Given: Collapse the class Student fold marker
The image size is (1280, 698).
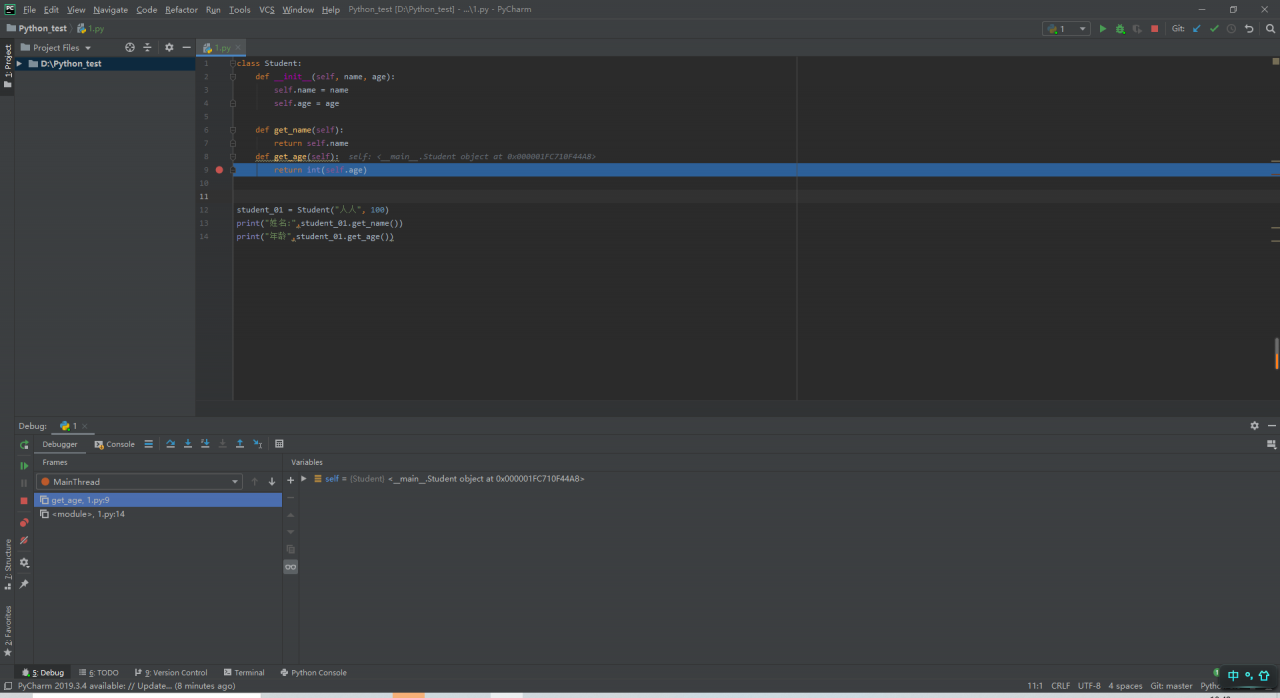Looking at the screenshot, I should coord(232,63).
